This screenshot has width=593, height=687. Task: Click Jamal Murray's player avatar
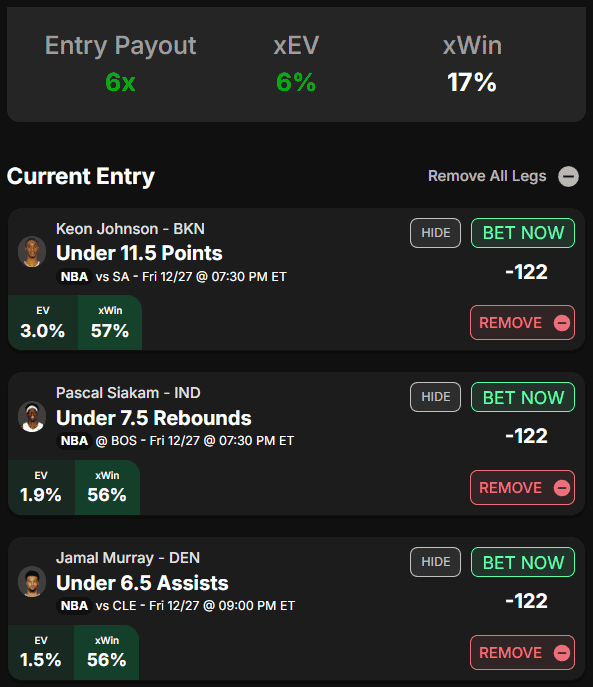click(32, 581)
